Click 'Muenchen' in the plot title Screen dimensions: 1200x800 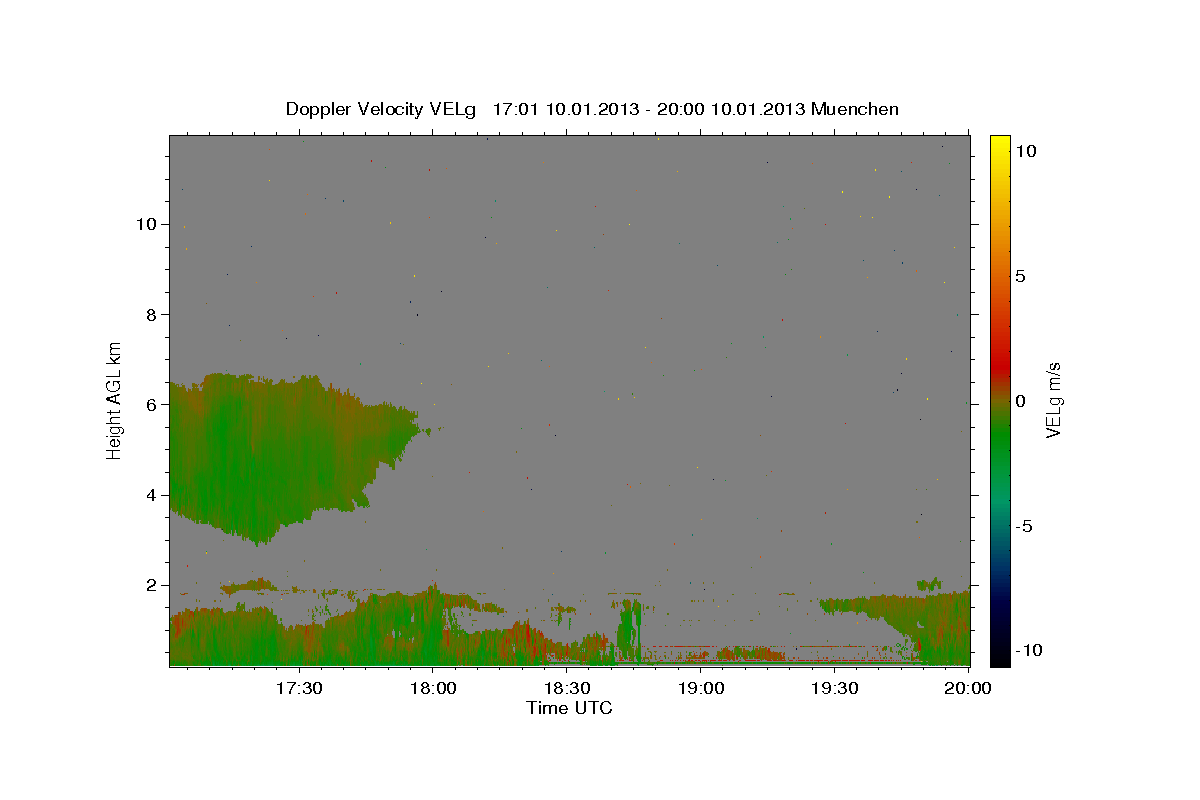(855, 109)
